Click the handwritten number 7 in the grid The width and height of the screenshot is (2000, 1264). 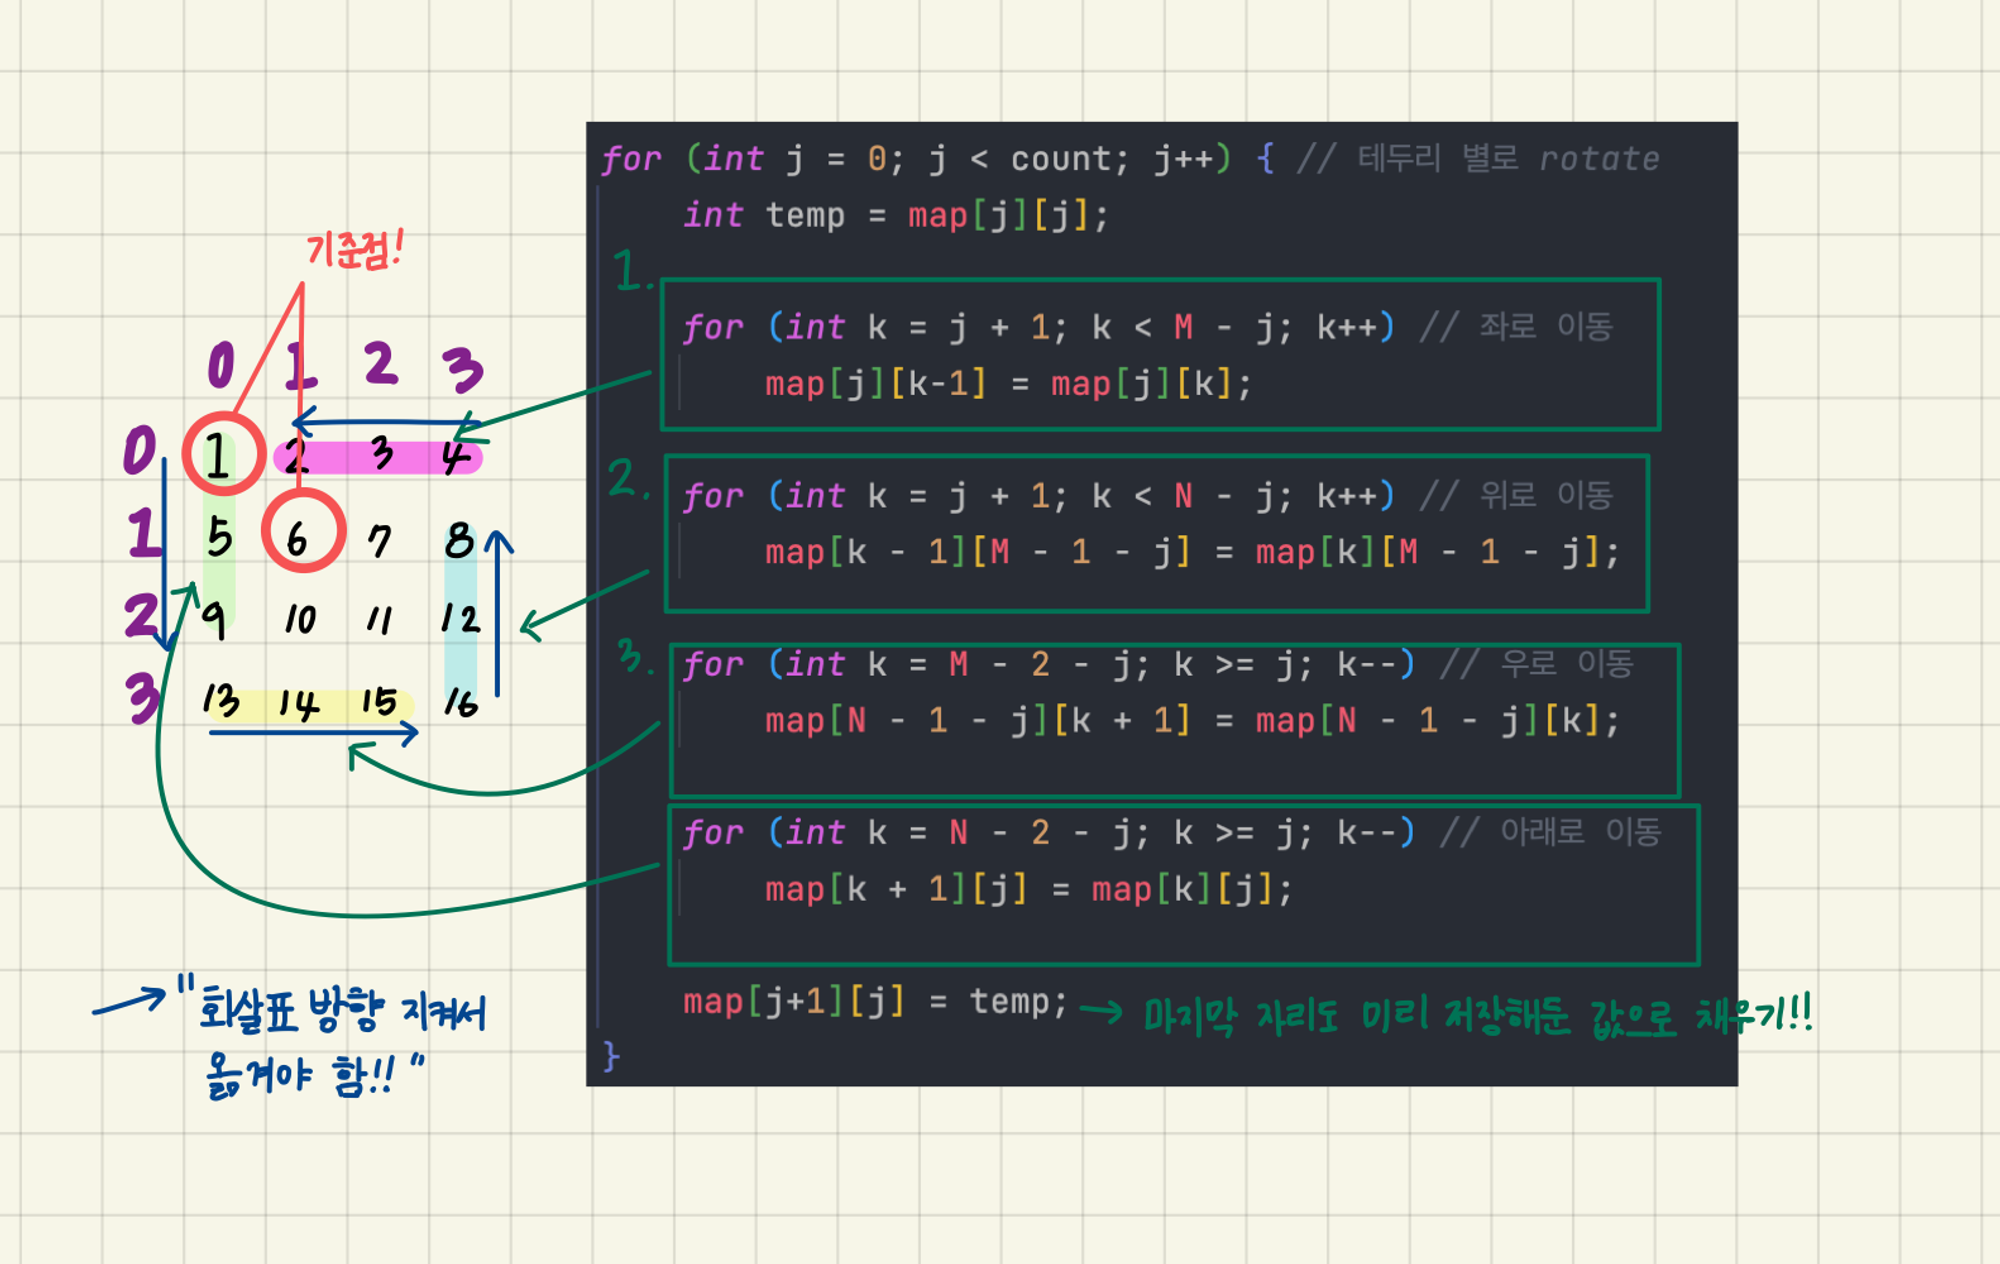[379, 541]
